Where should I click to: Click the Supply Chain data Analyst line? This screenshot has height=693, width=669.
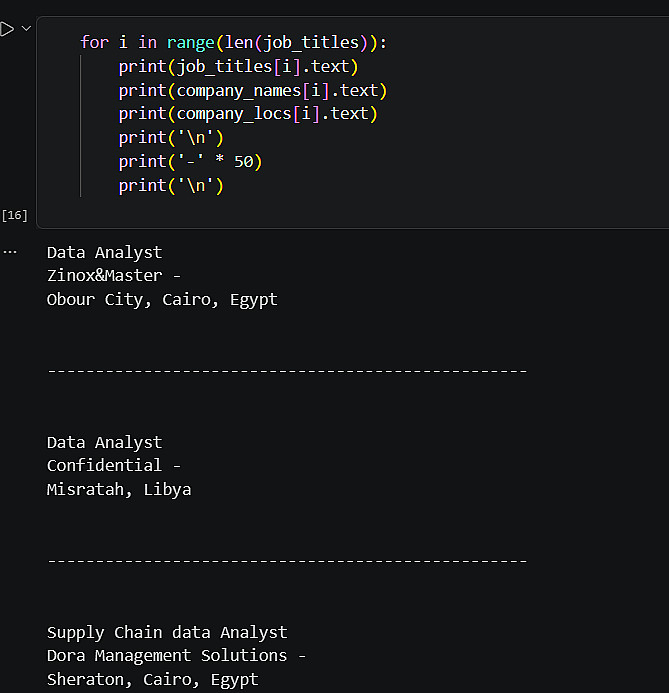click(167, 632)
